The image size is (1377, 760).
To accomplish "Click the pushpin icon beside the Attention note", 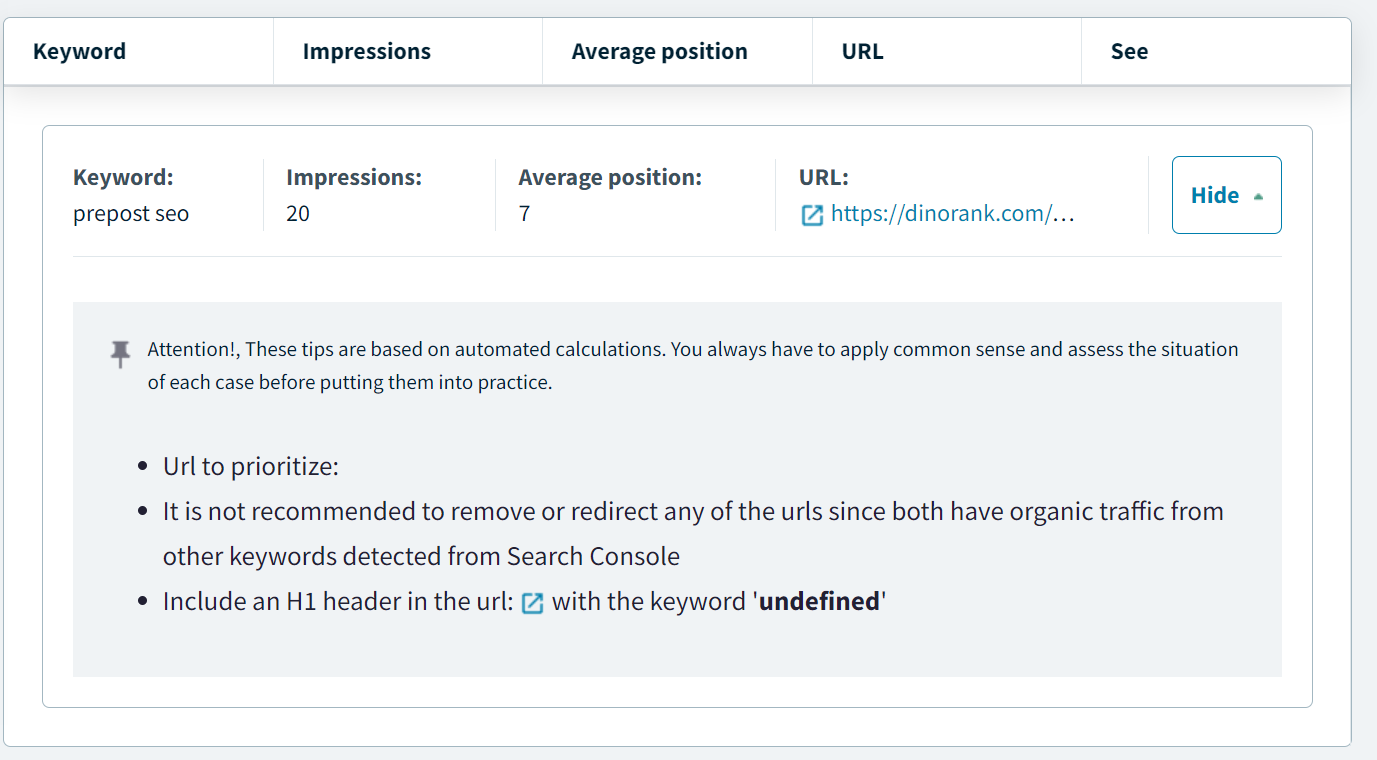I will coord(121,353).
